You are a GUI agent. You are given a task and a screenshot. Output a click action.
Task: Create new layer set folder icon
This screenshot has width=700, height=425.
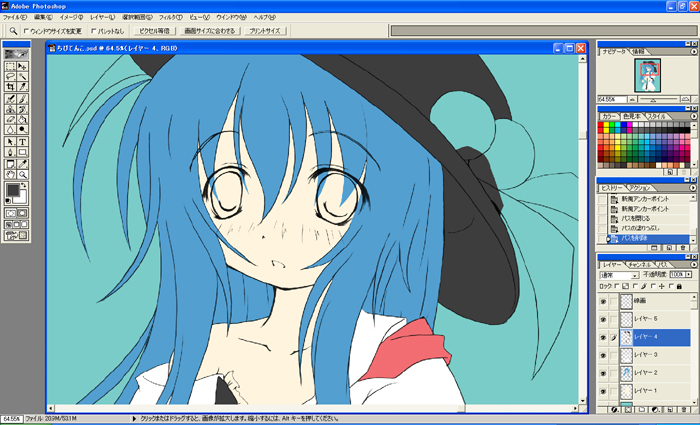[x=642, y=409]
